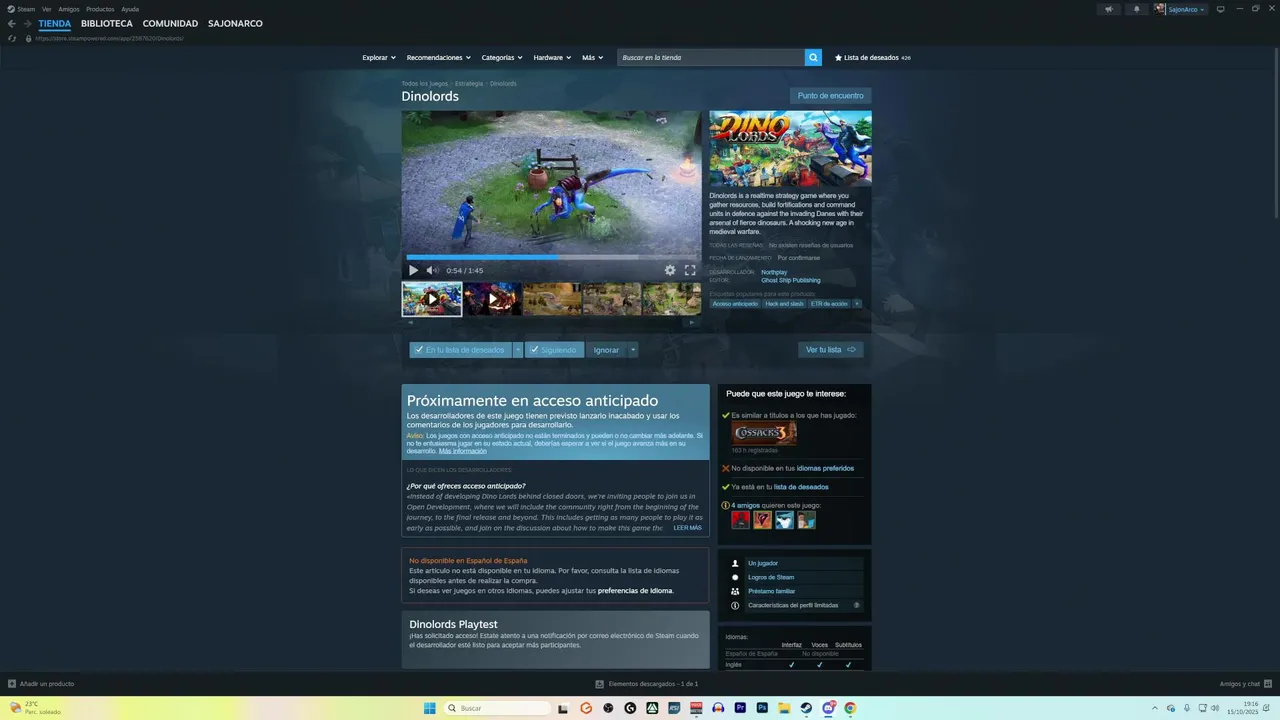The width and height of the screenshot is (1280, 720).
Task: Switch to Big Picture mode icon
Action: coord(1220,9)
